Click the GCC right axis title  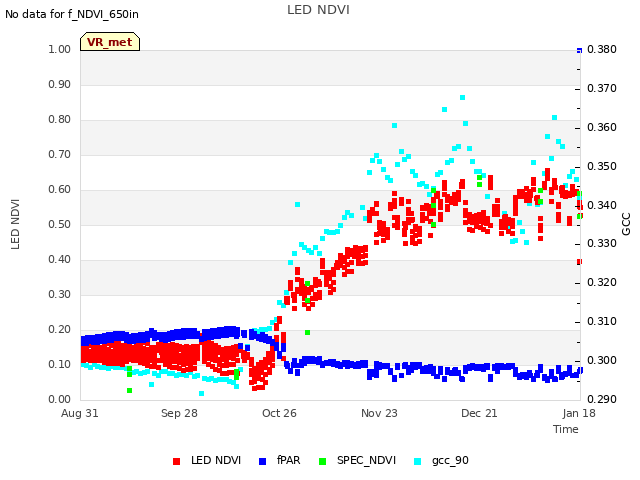coord(626,224)
